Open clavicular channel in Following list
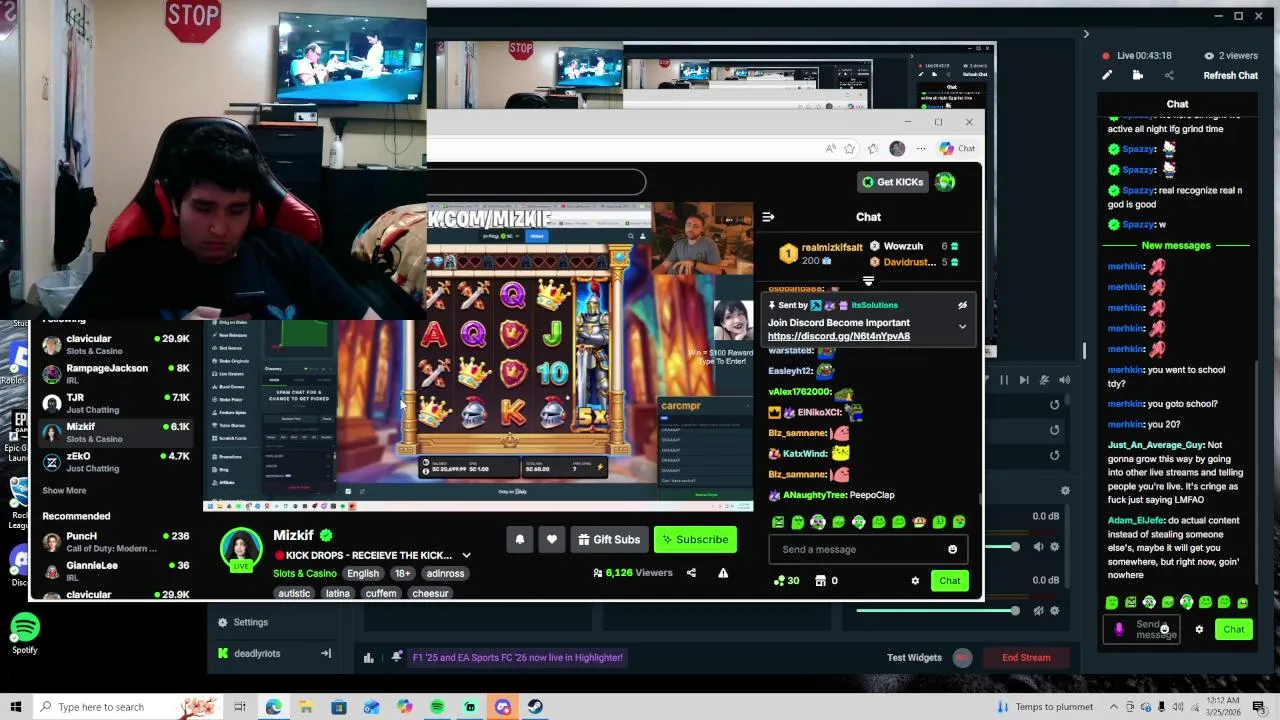Image resolution: width=1280 pixels, height=720 pixels. tap(115, 344)
